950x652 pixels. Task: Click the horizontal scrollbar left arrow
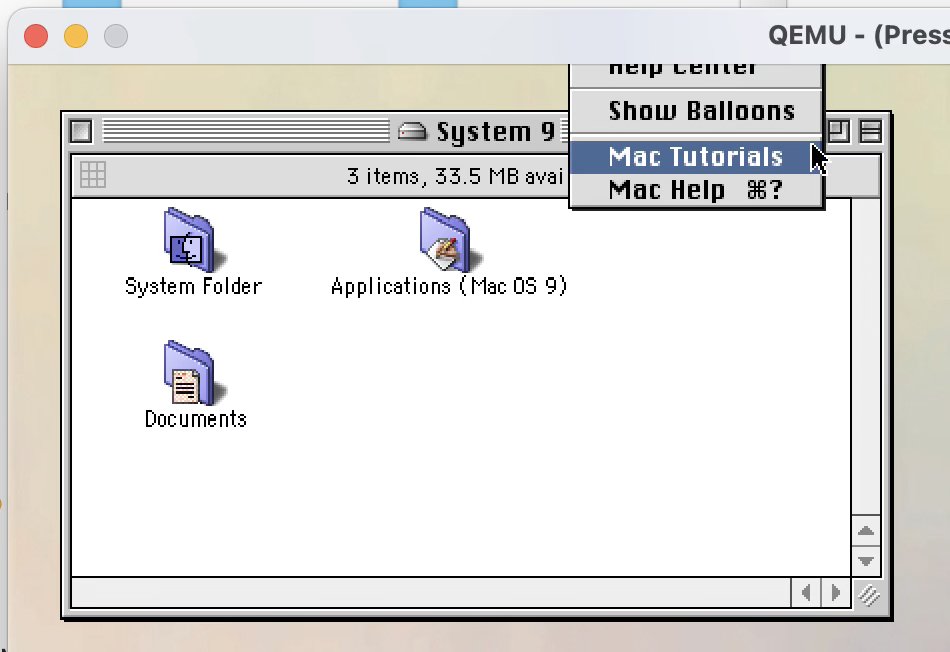click(x=806, y=593)
